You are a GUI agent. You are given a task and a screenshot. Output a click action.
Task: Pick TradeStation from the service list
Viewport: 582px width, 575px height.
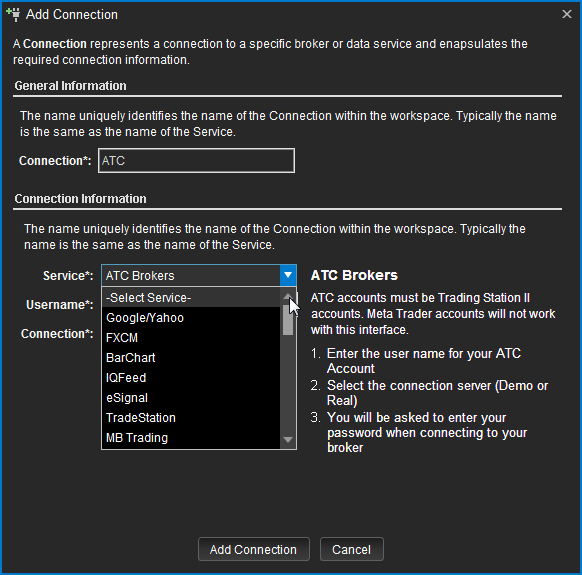[x=191, y=418]
